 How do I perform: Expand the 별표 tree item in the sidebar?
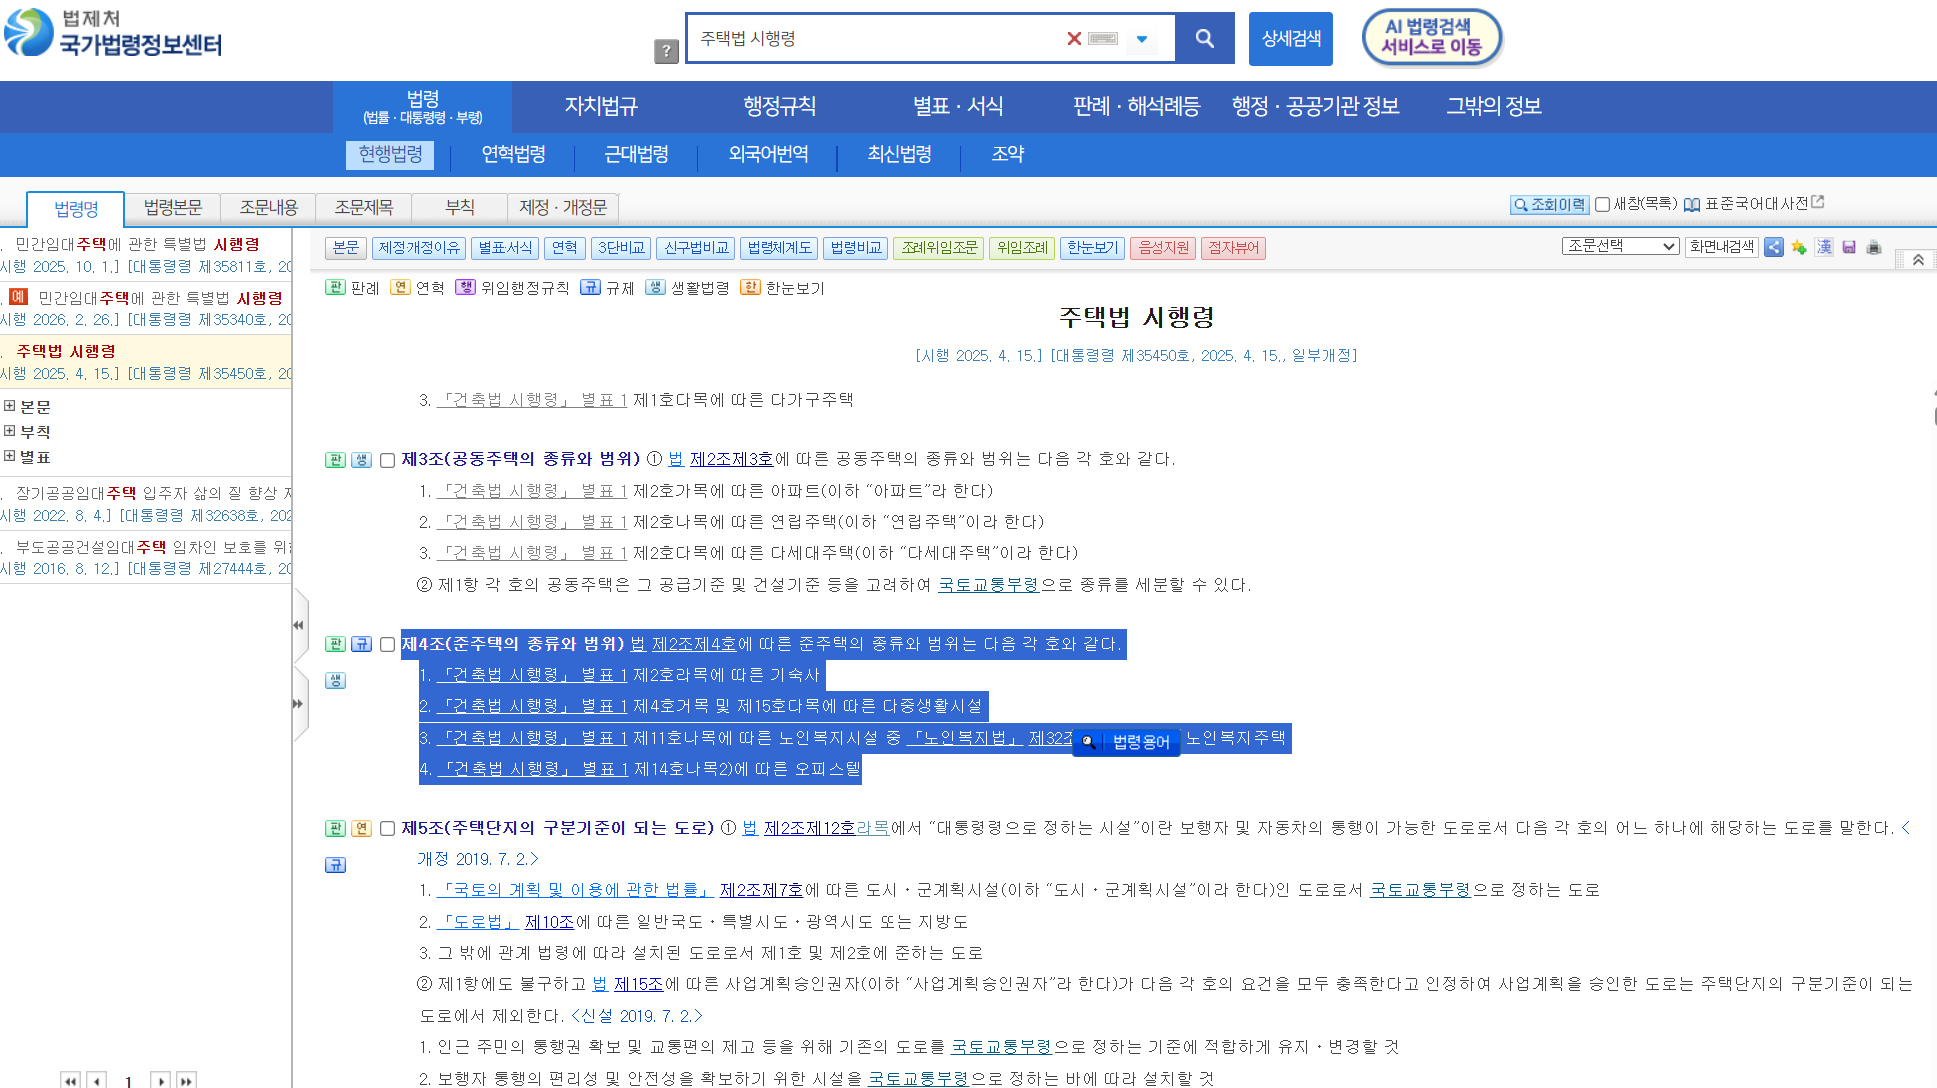click(9, 456)
